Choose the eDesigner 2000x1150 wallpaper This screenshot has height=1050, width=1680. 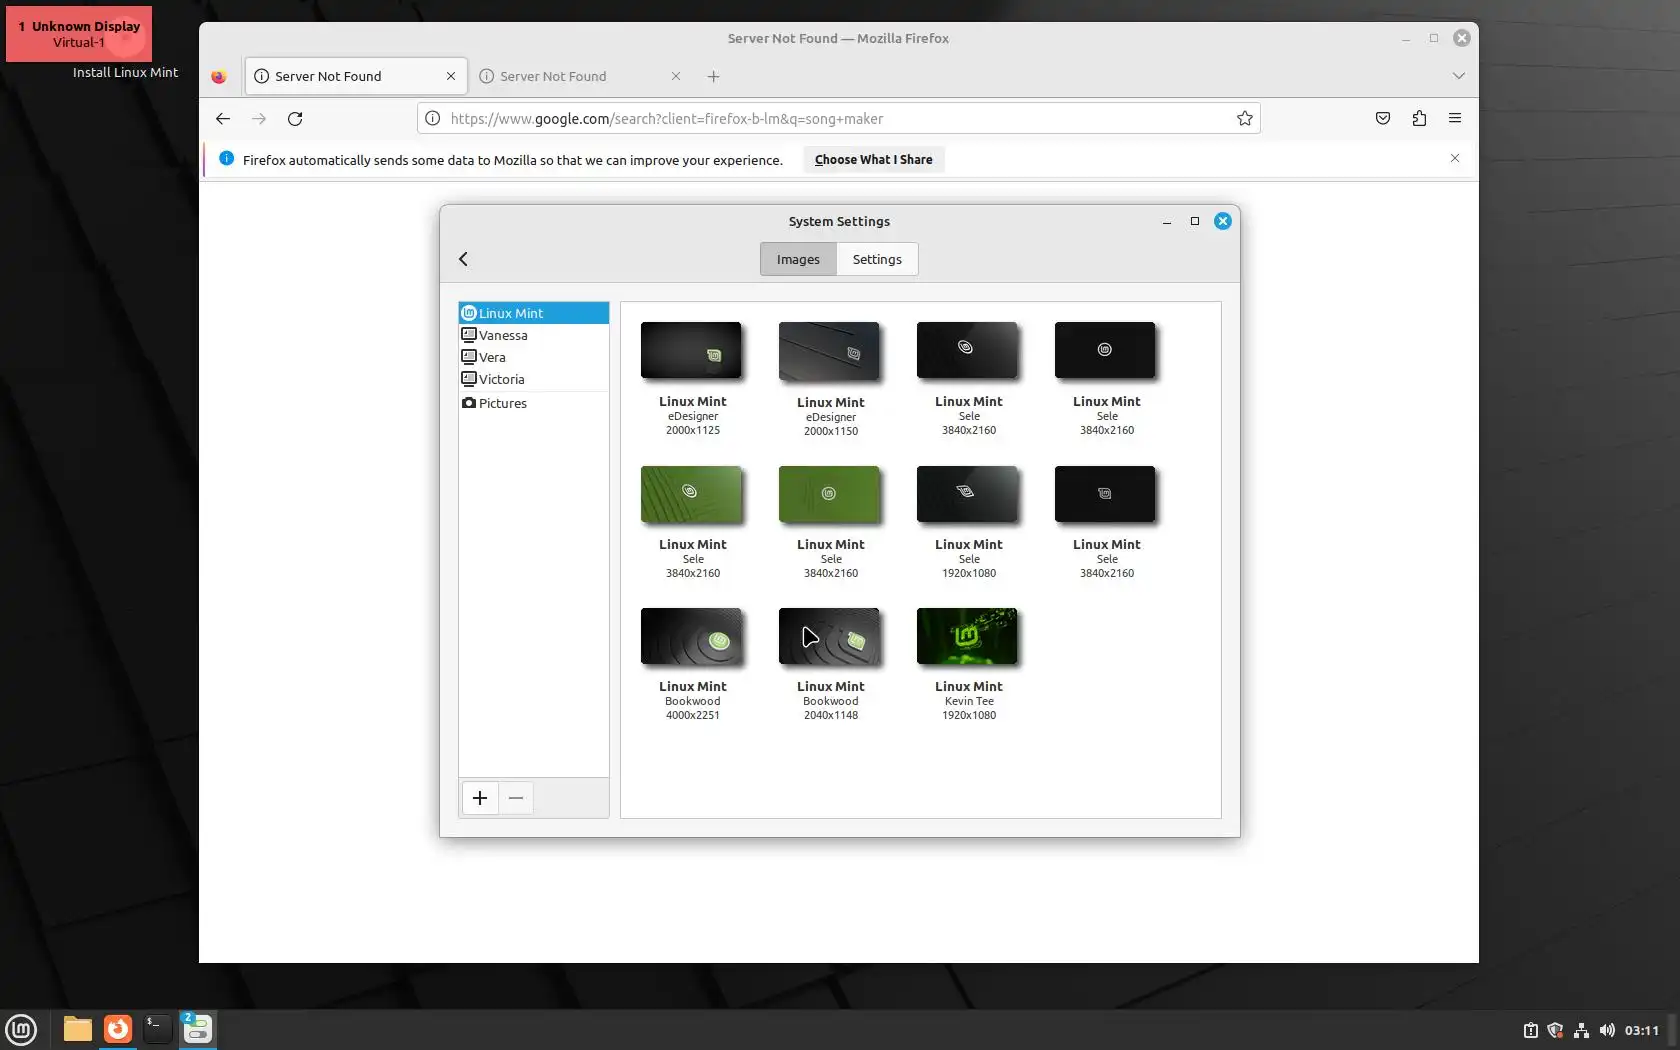click(x=830, y=351)
